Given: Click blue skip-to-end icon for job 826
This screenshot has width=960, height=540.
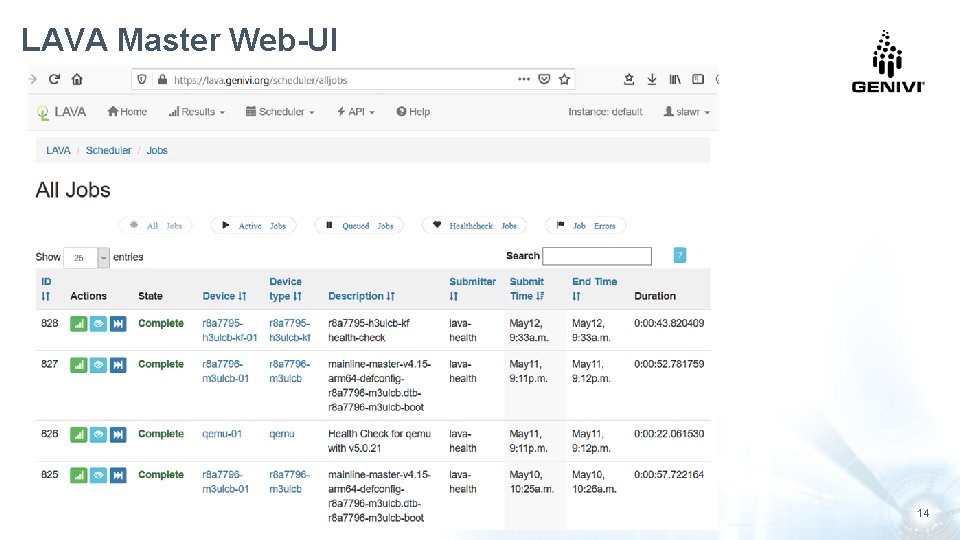Looking at the screenshot, I should click(x=118, y=435).
